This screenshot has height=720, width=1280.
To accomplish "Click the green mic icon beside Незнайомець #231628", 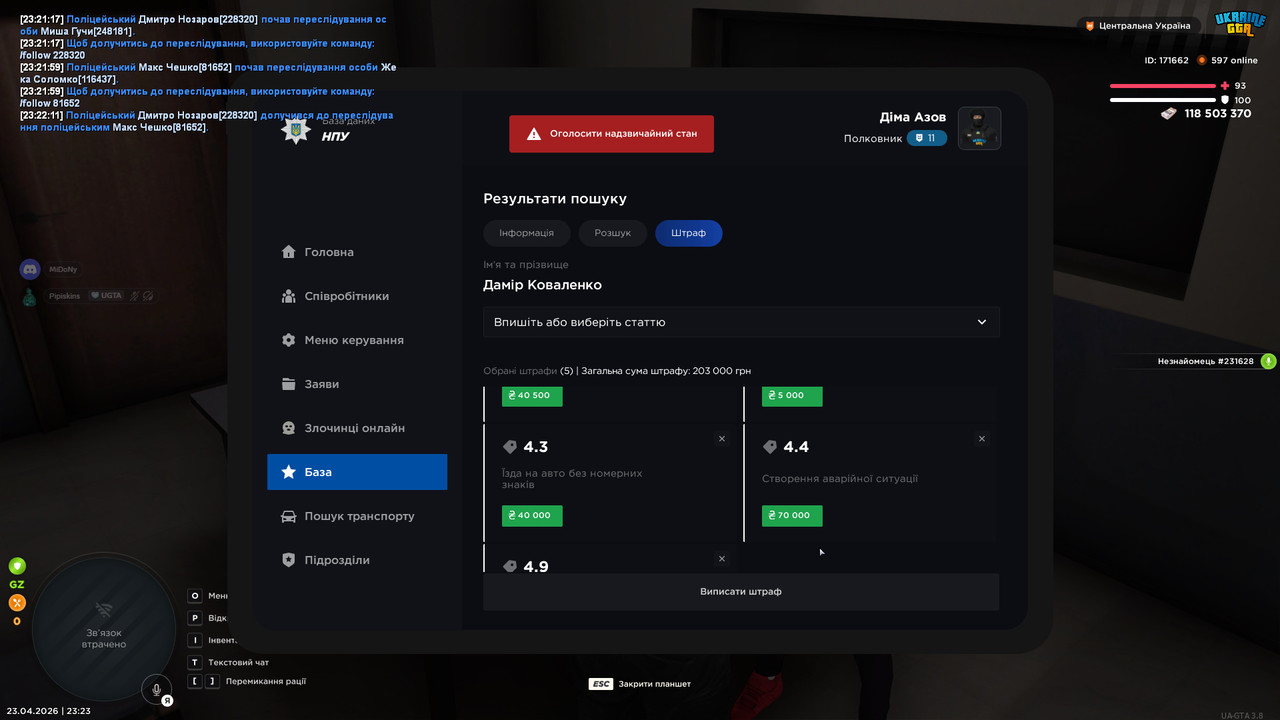I will point(1268,361).
